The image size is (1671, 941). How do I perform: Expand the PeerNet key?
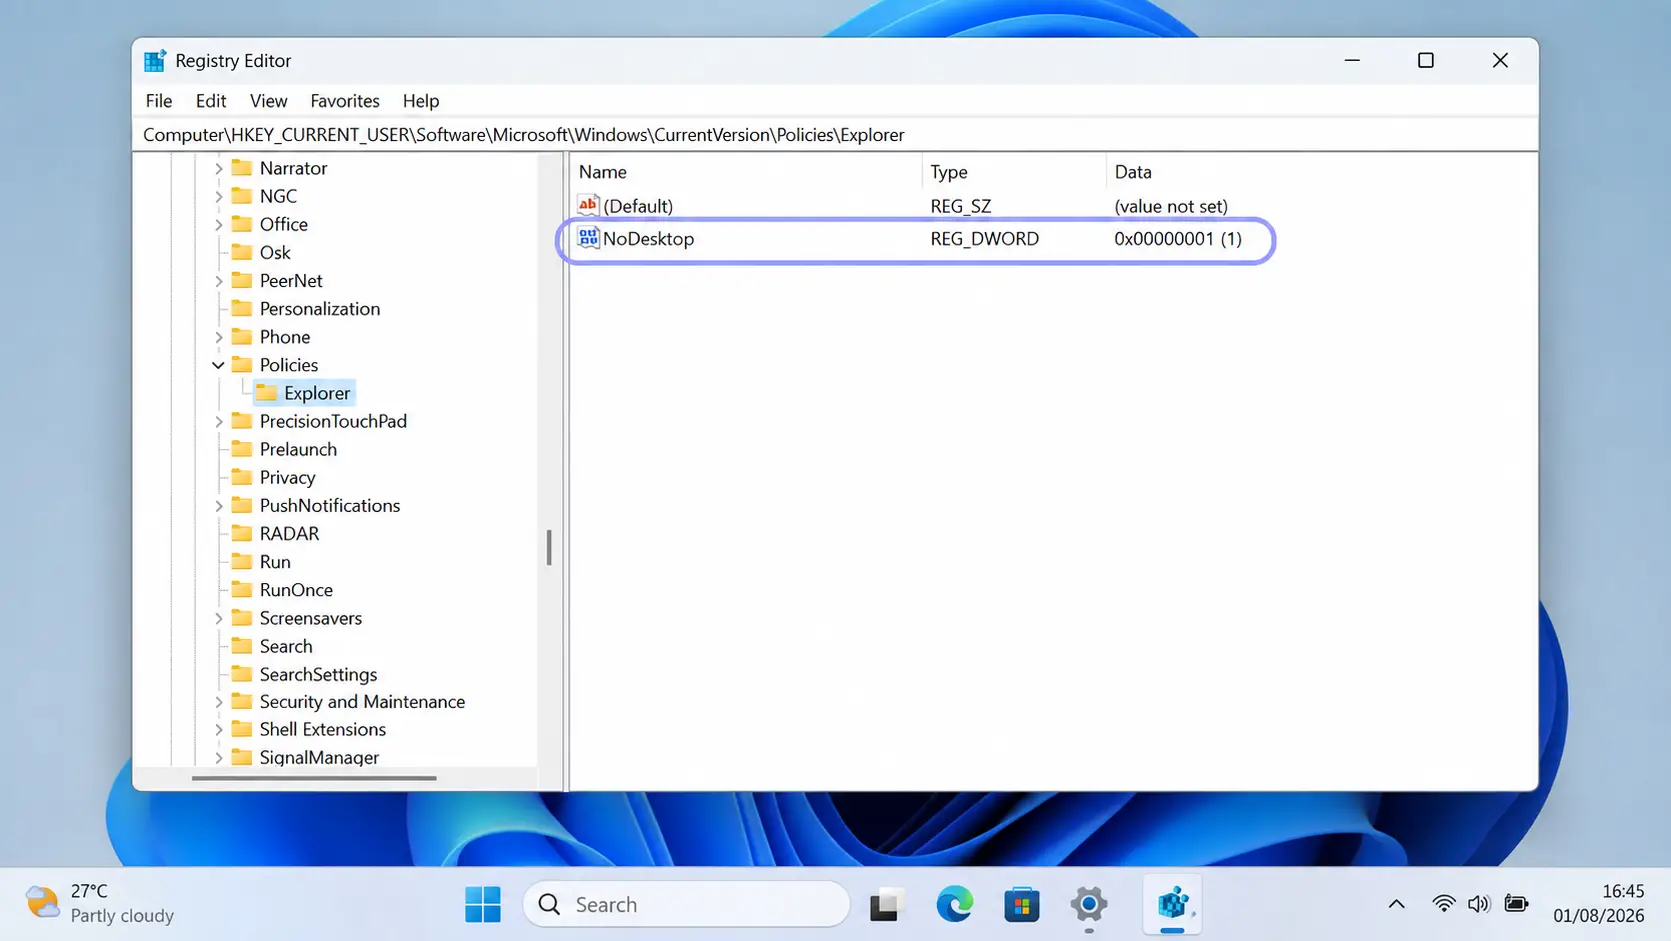point(218,280)
